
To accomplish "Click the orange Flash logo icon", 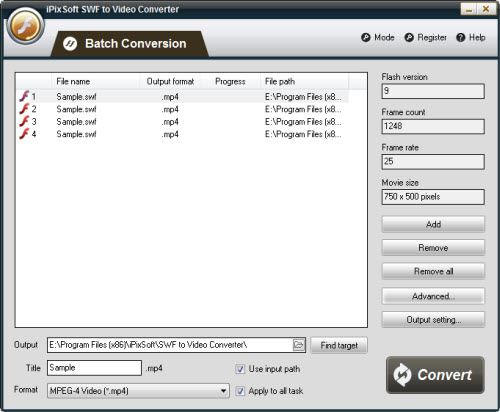I will click(26, 26).
